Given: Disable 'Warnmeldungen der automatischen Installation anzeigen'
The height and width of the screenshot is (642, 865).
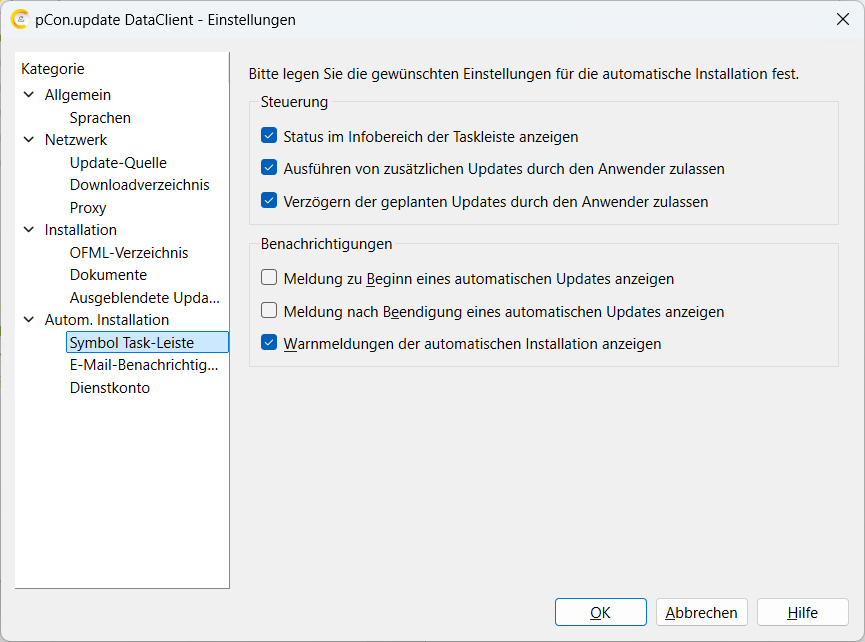Looking at the screenshot, I should (269, 343).
